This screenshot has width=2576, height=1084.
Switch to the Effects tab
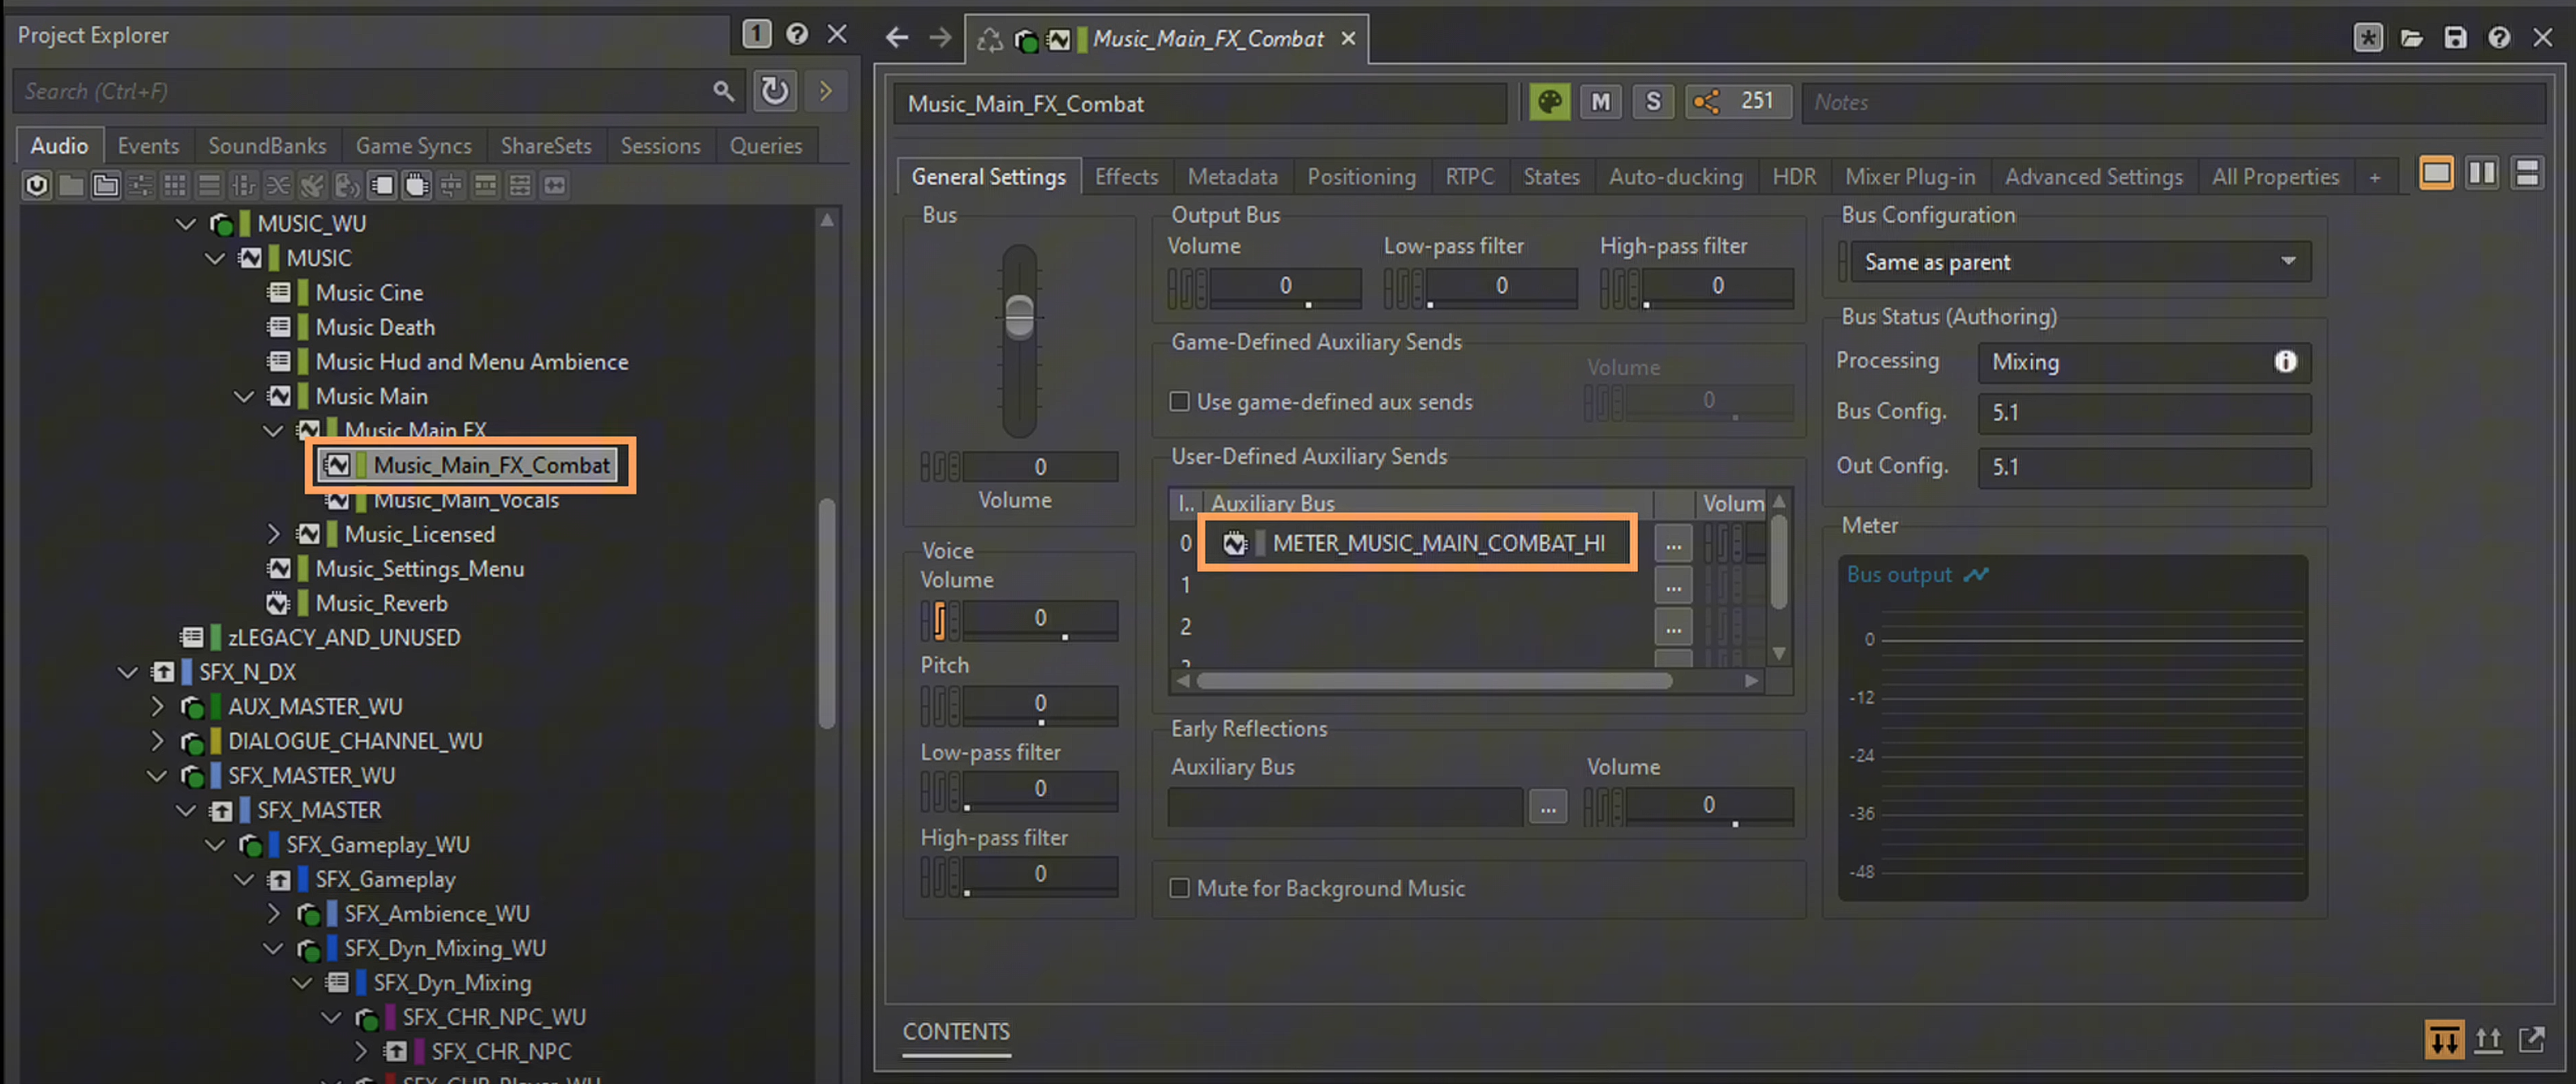[x=1126, y=177]
